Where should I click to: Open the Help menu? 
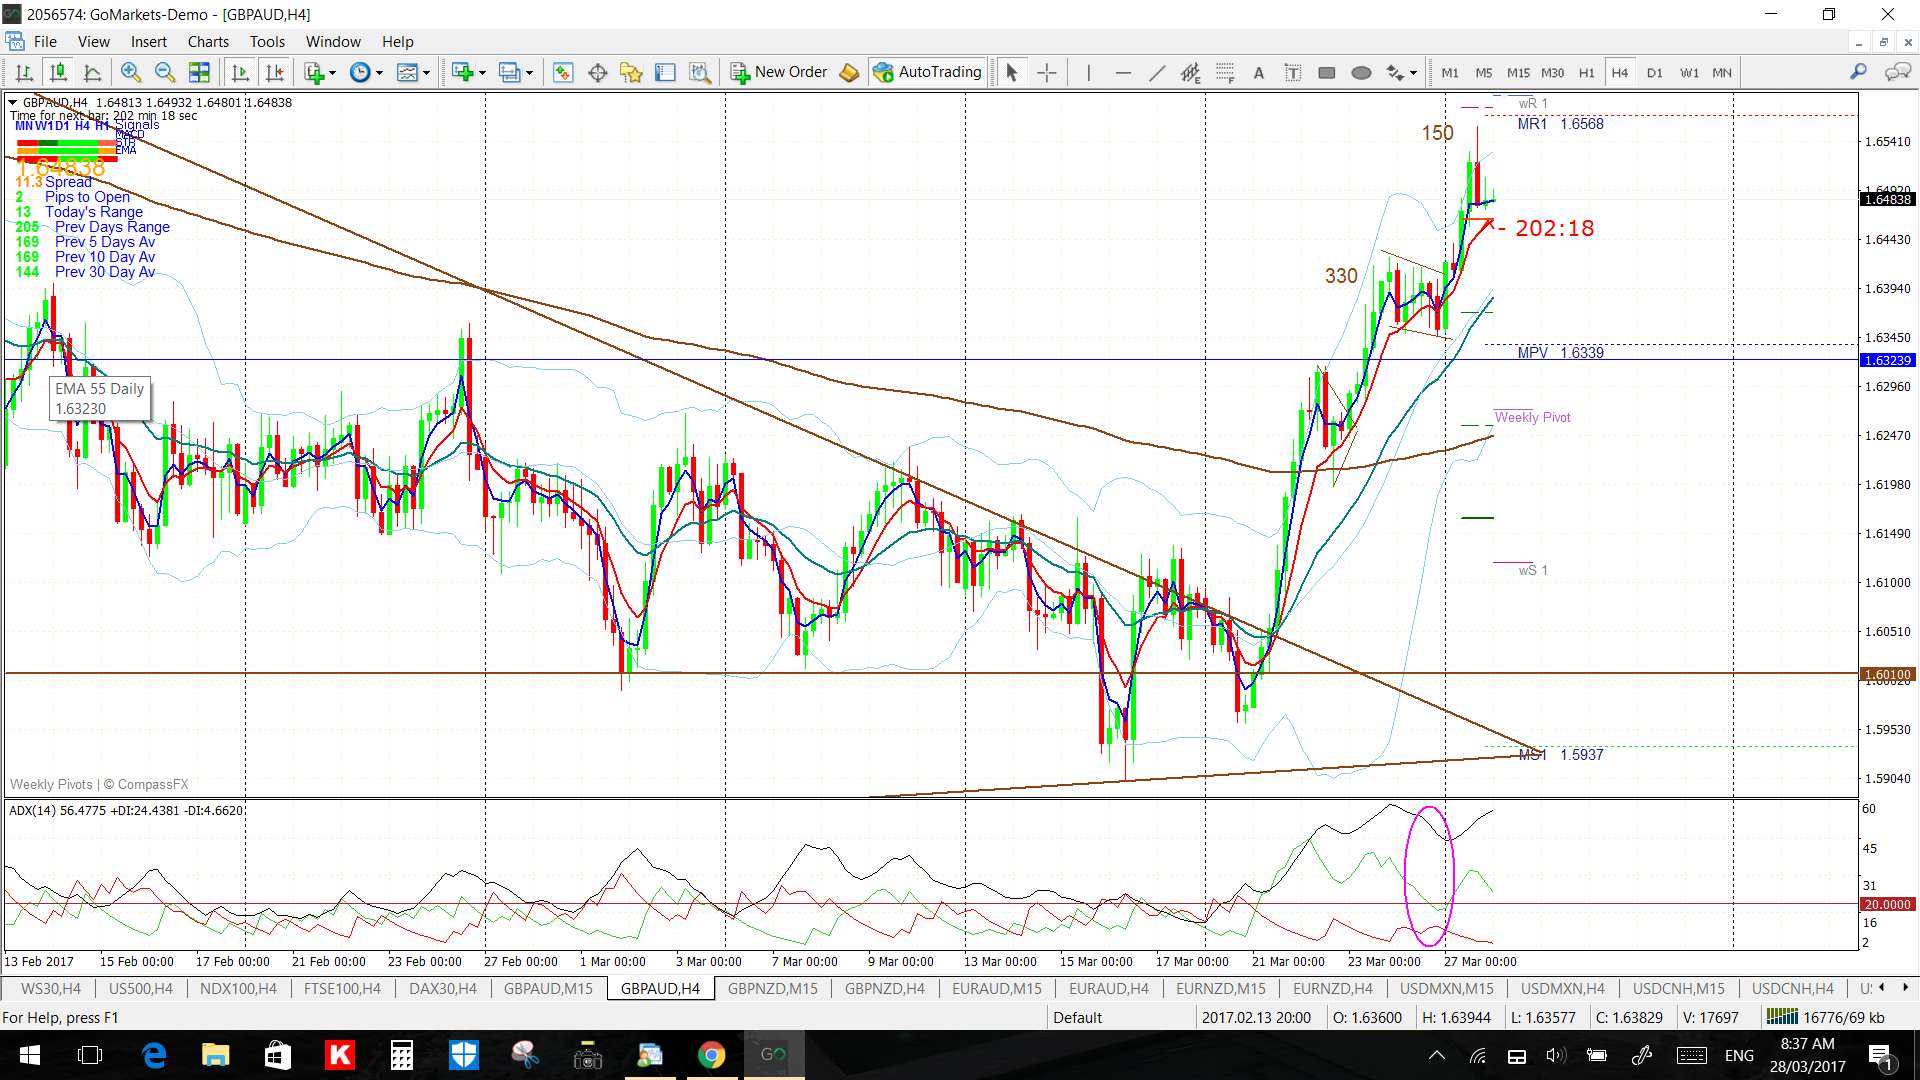[x=397, y=41]
